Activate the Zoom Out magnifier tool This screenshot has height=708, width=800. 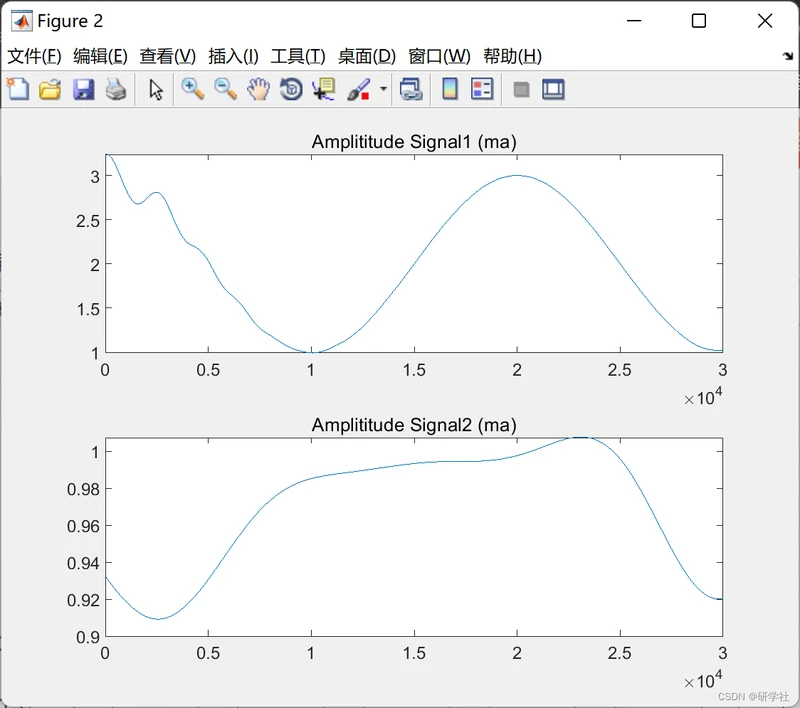click(226, 89)
